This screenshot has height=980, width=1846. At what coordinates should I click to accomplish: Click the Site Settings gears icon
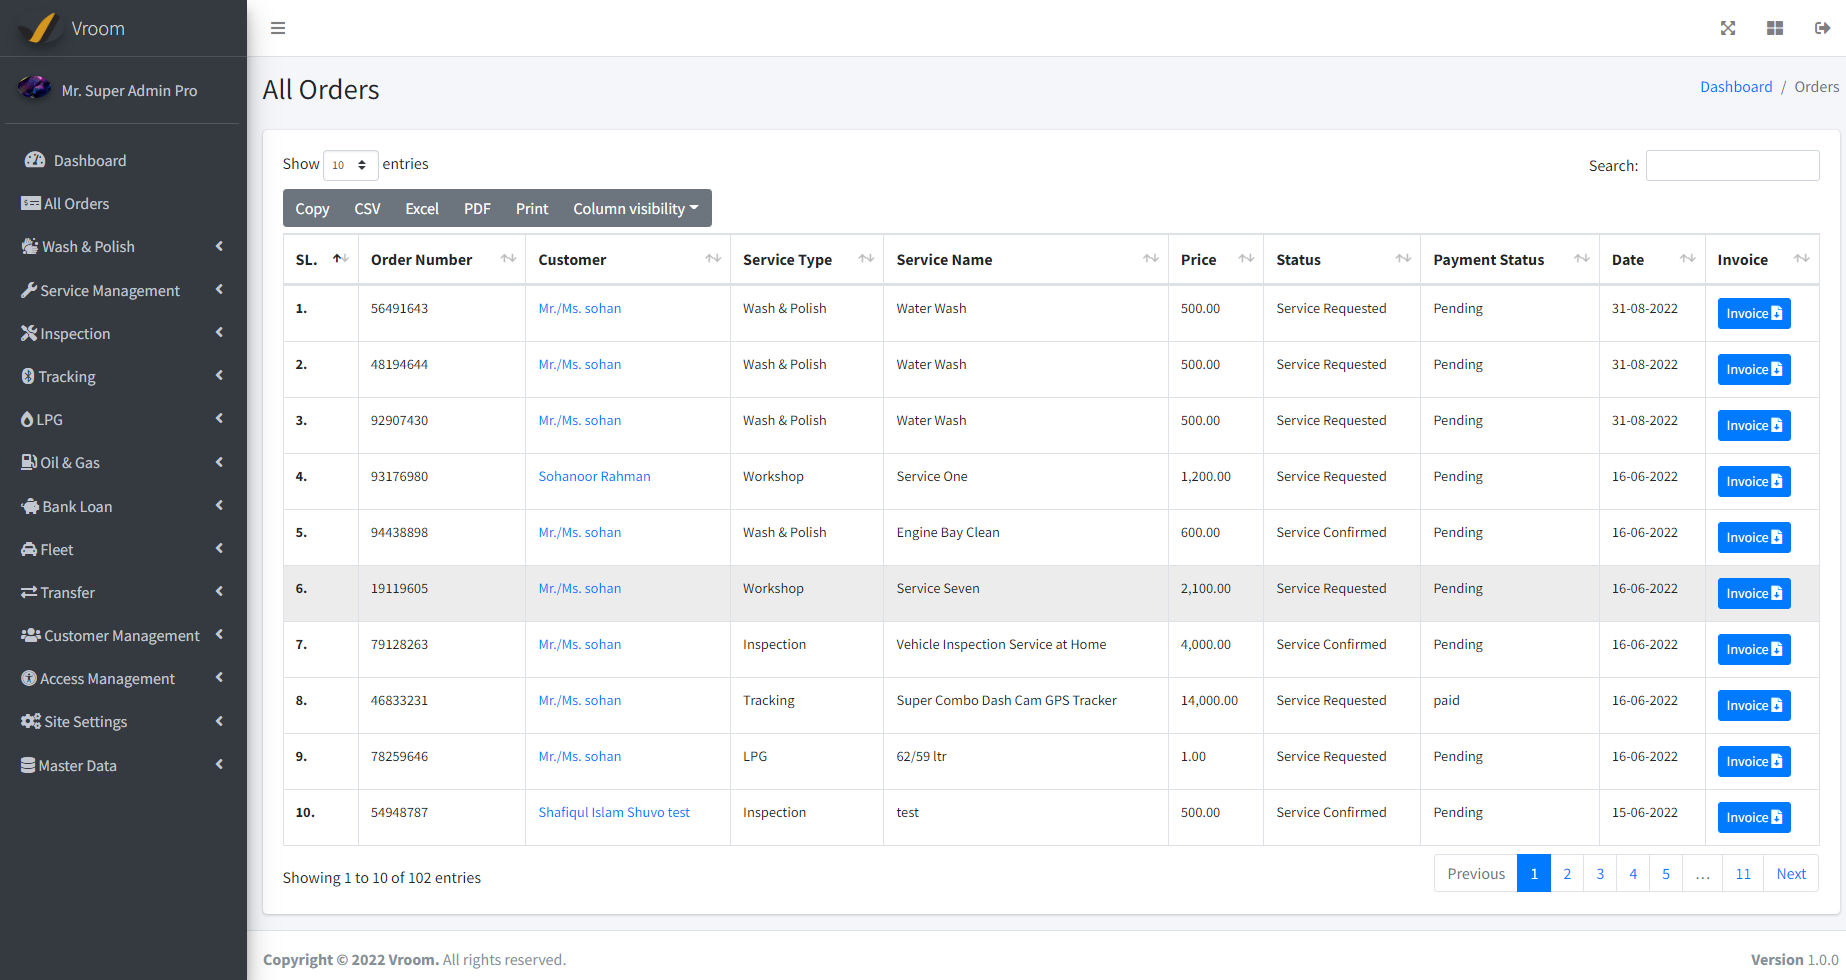click(31, 721)
